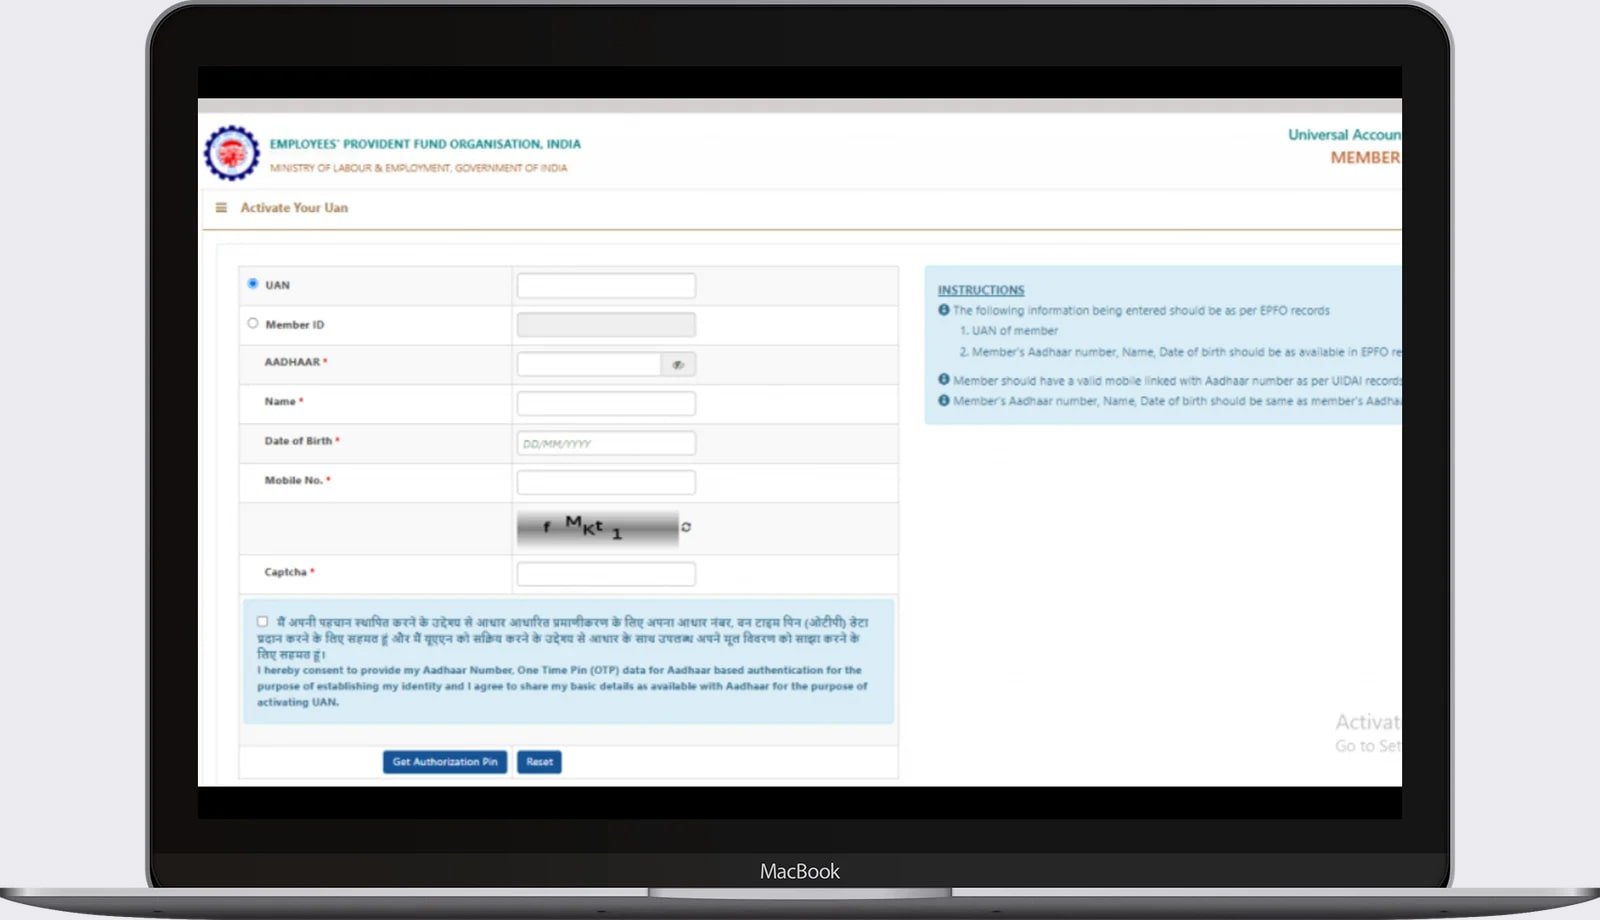The width and height of the screenshot is (1600, 920).
Task: Open the hamburger menu beside Activate Your Uan
Action: (x=221, y=208)
